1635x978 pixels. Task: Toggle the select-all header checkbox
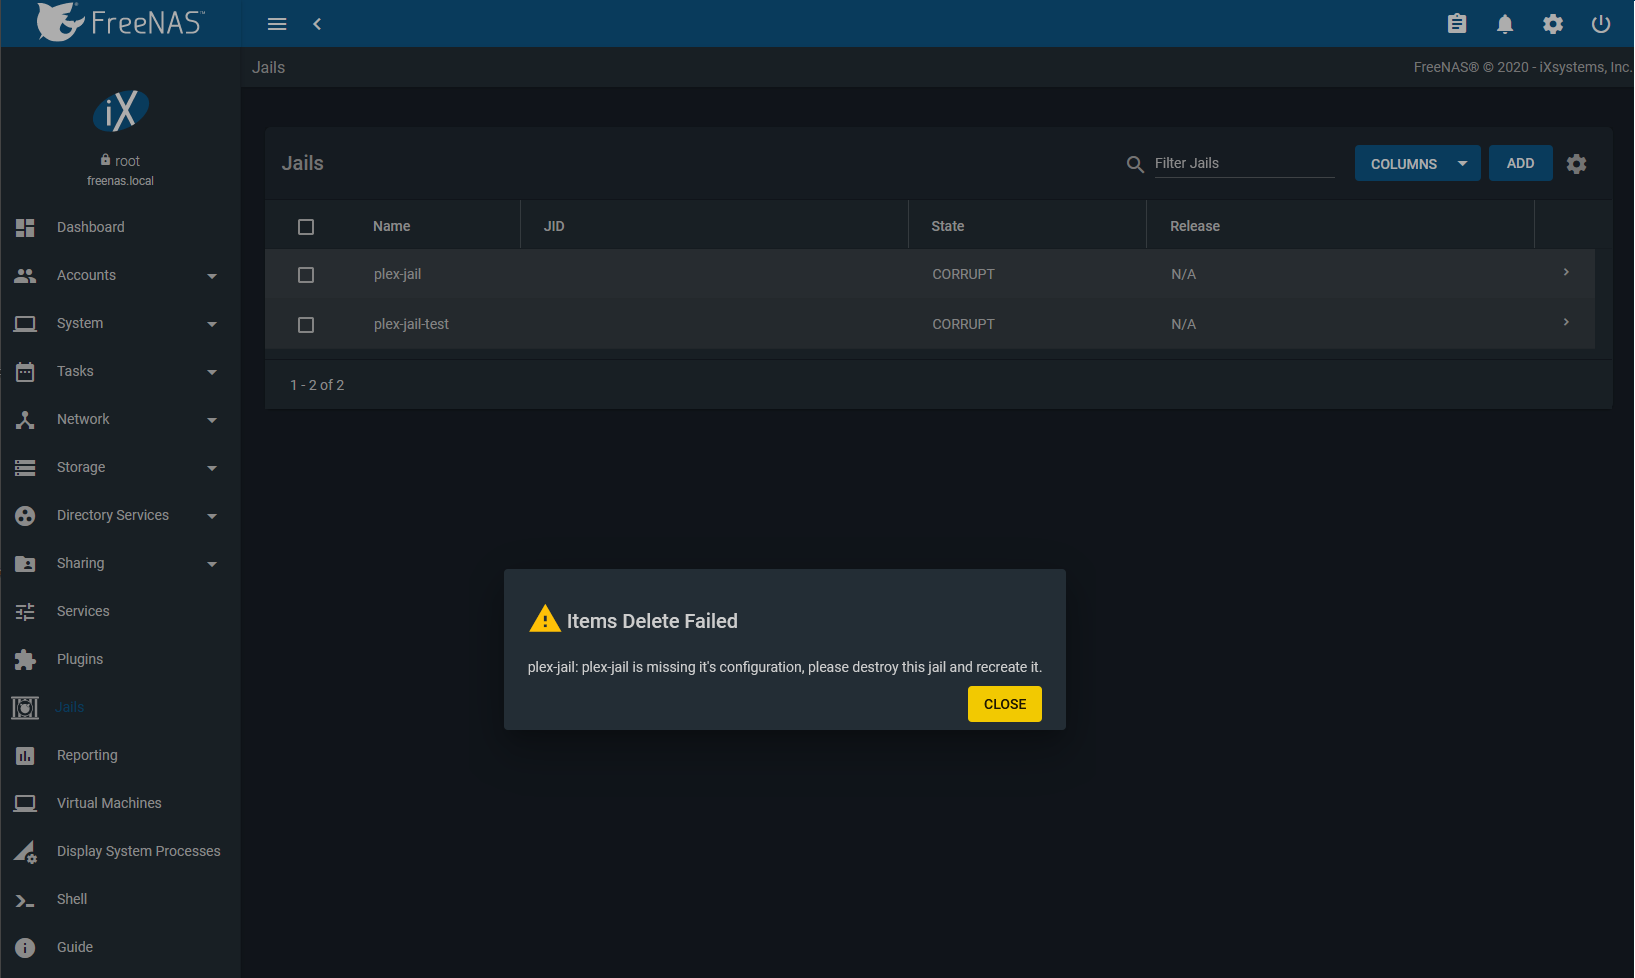coord(306,227)
